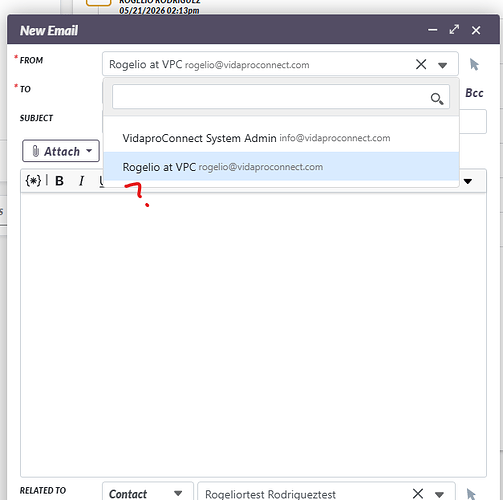503x500 pixels.
Task: Open the Contact type dropdown
Action: (x=148, y=493)
